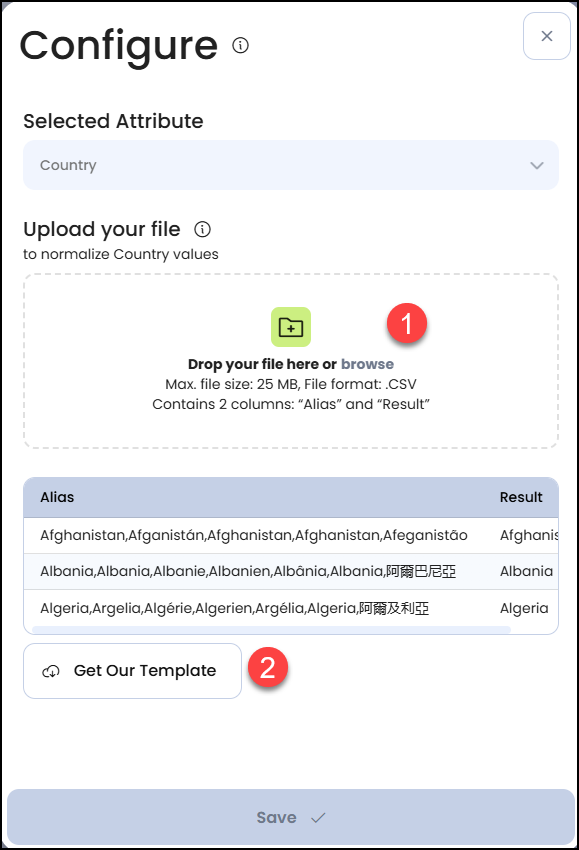Click the checkmark icon inside Save button
Image resolution: width=579 pixels, height=850 pixels.
tap(317, 817)
